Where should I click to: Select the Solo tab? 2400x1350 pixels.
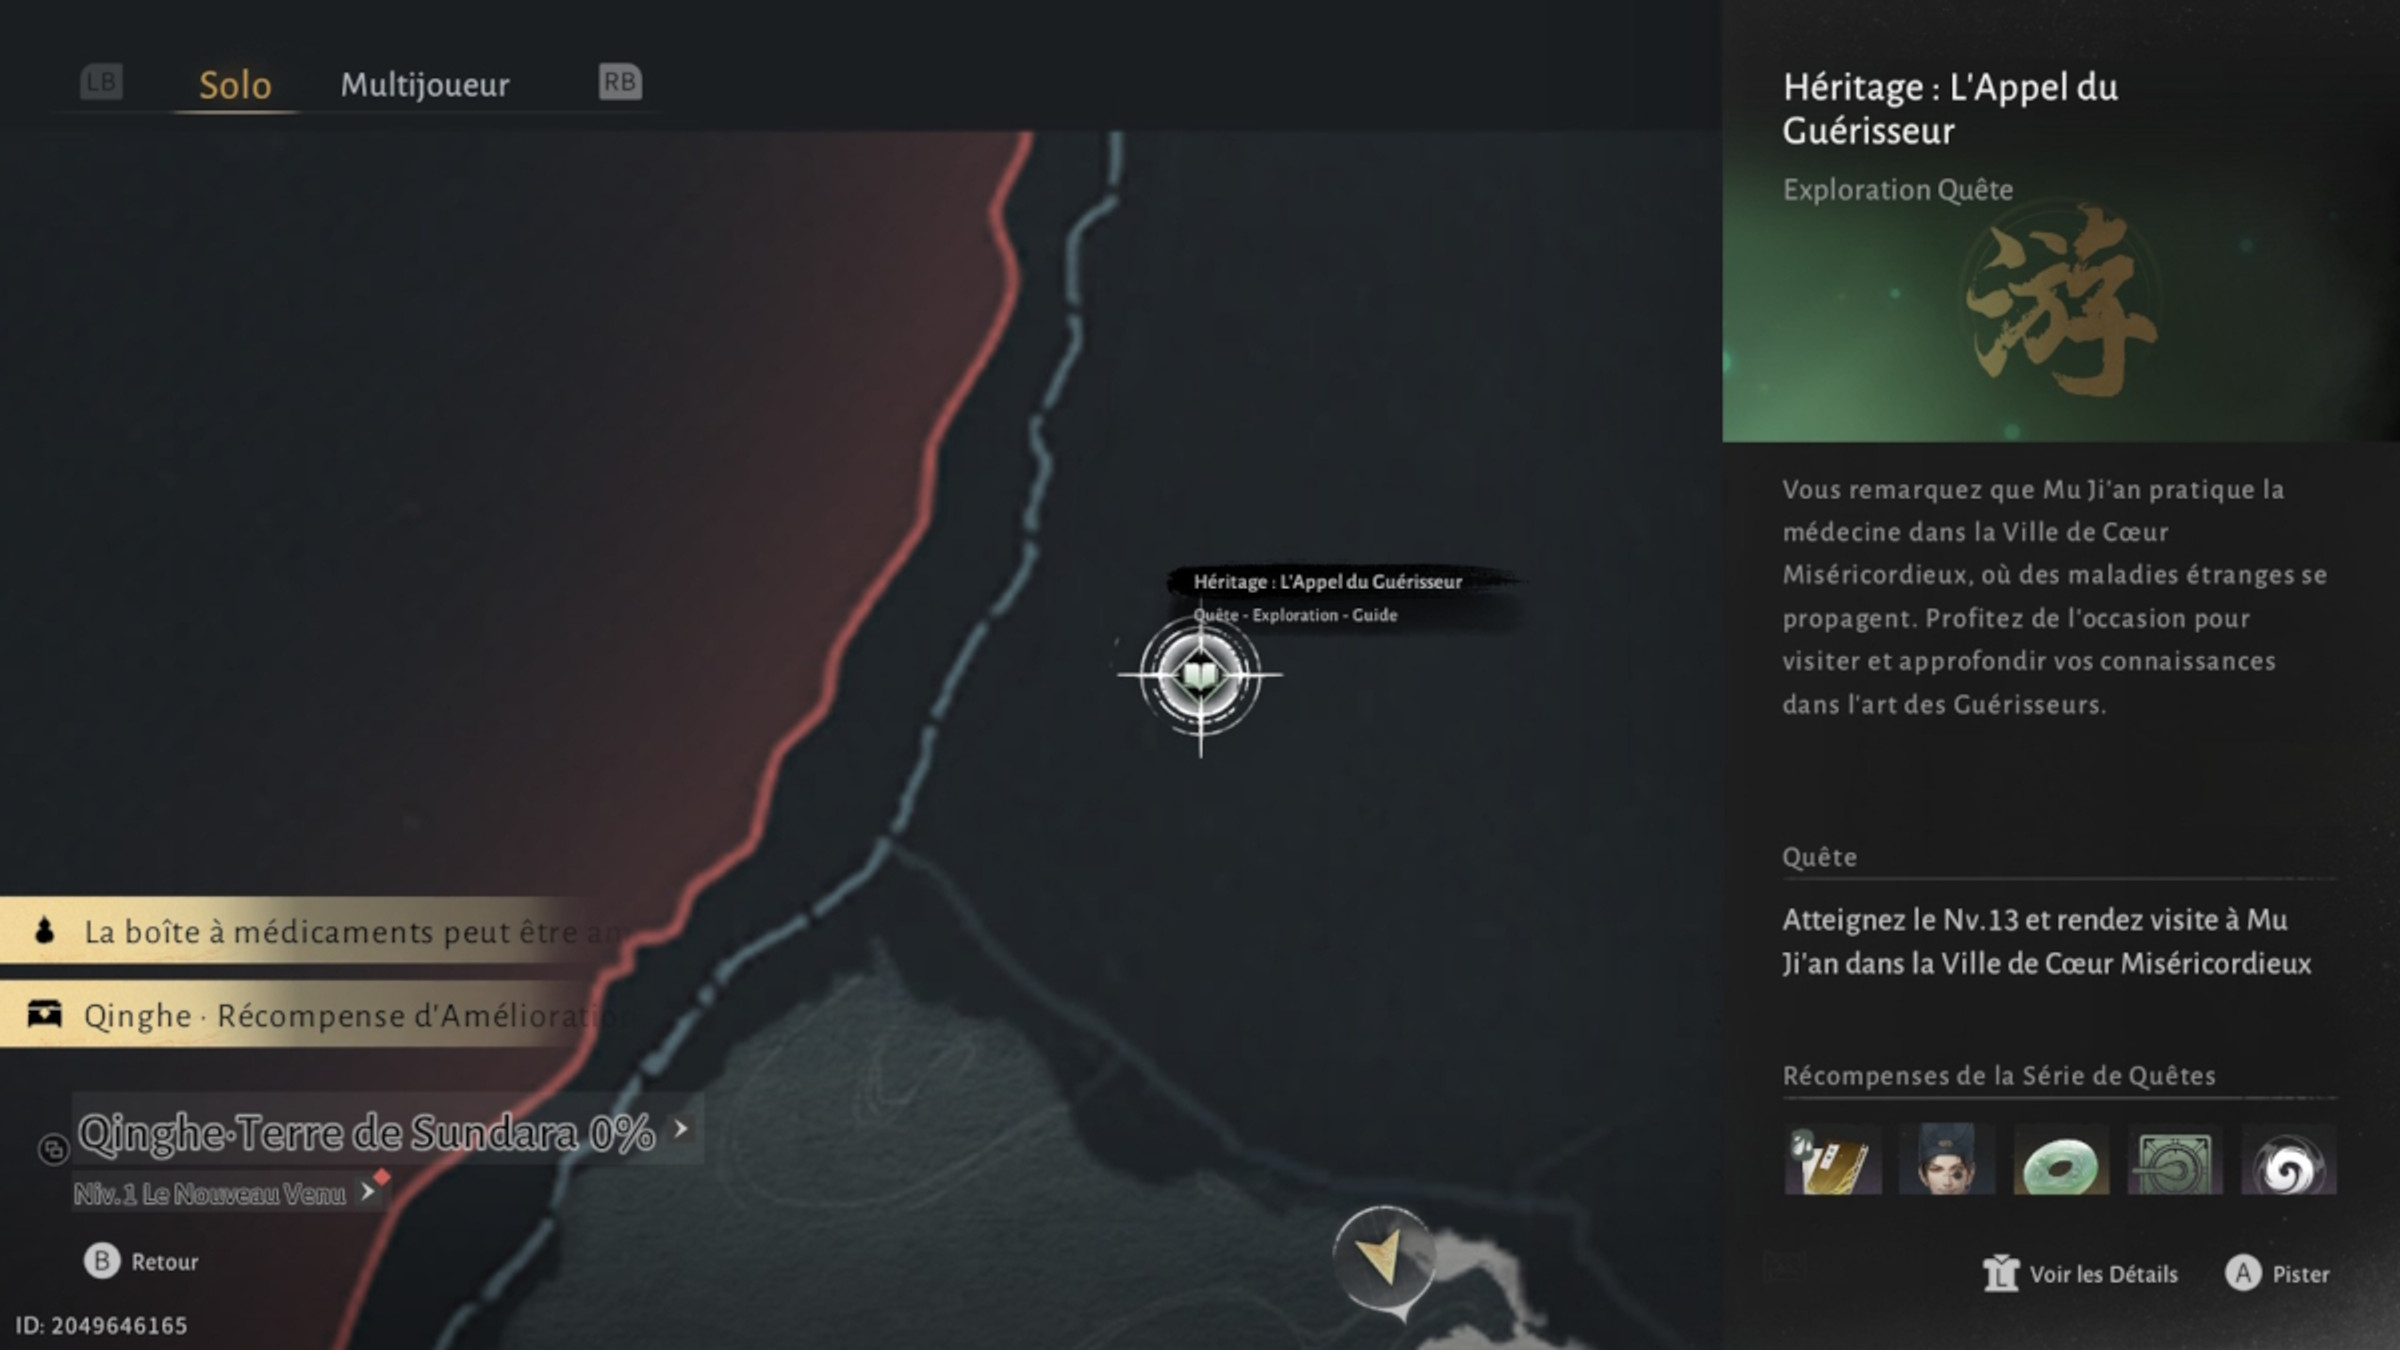235,85
